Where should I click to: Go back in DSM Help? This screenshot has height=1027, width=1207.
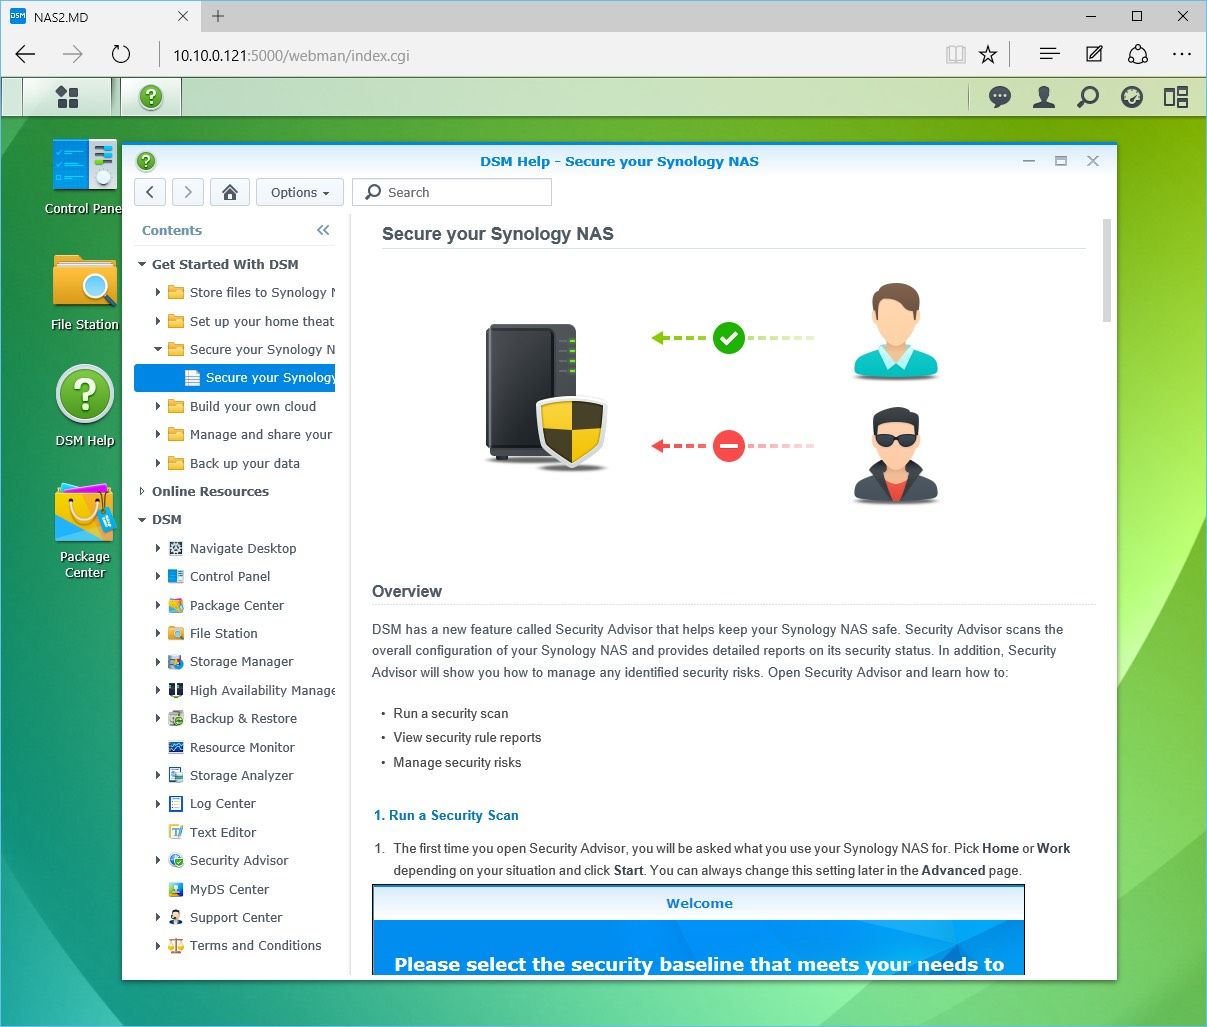[x=150, y=192]
